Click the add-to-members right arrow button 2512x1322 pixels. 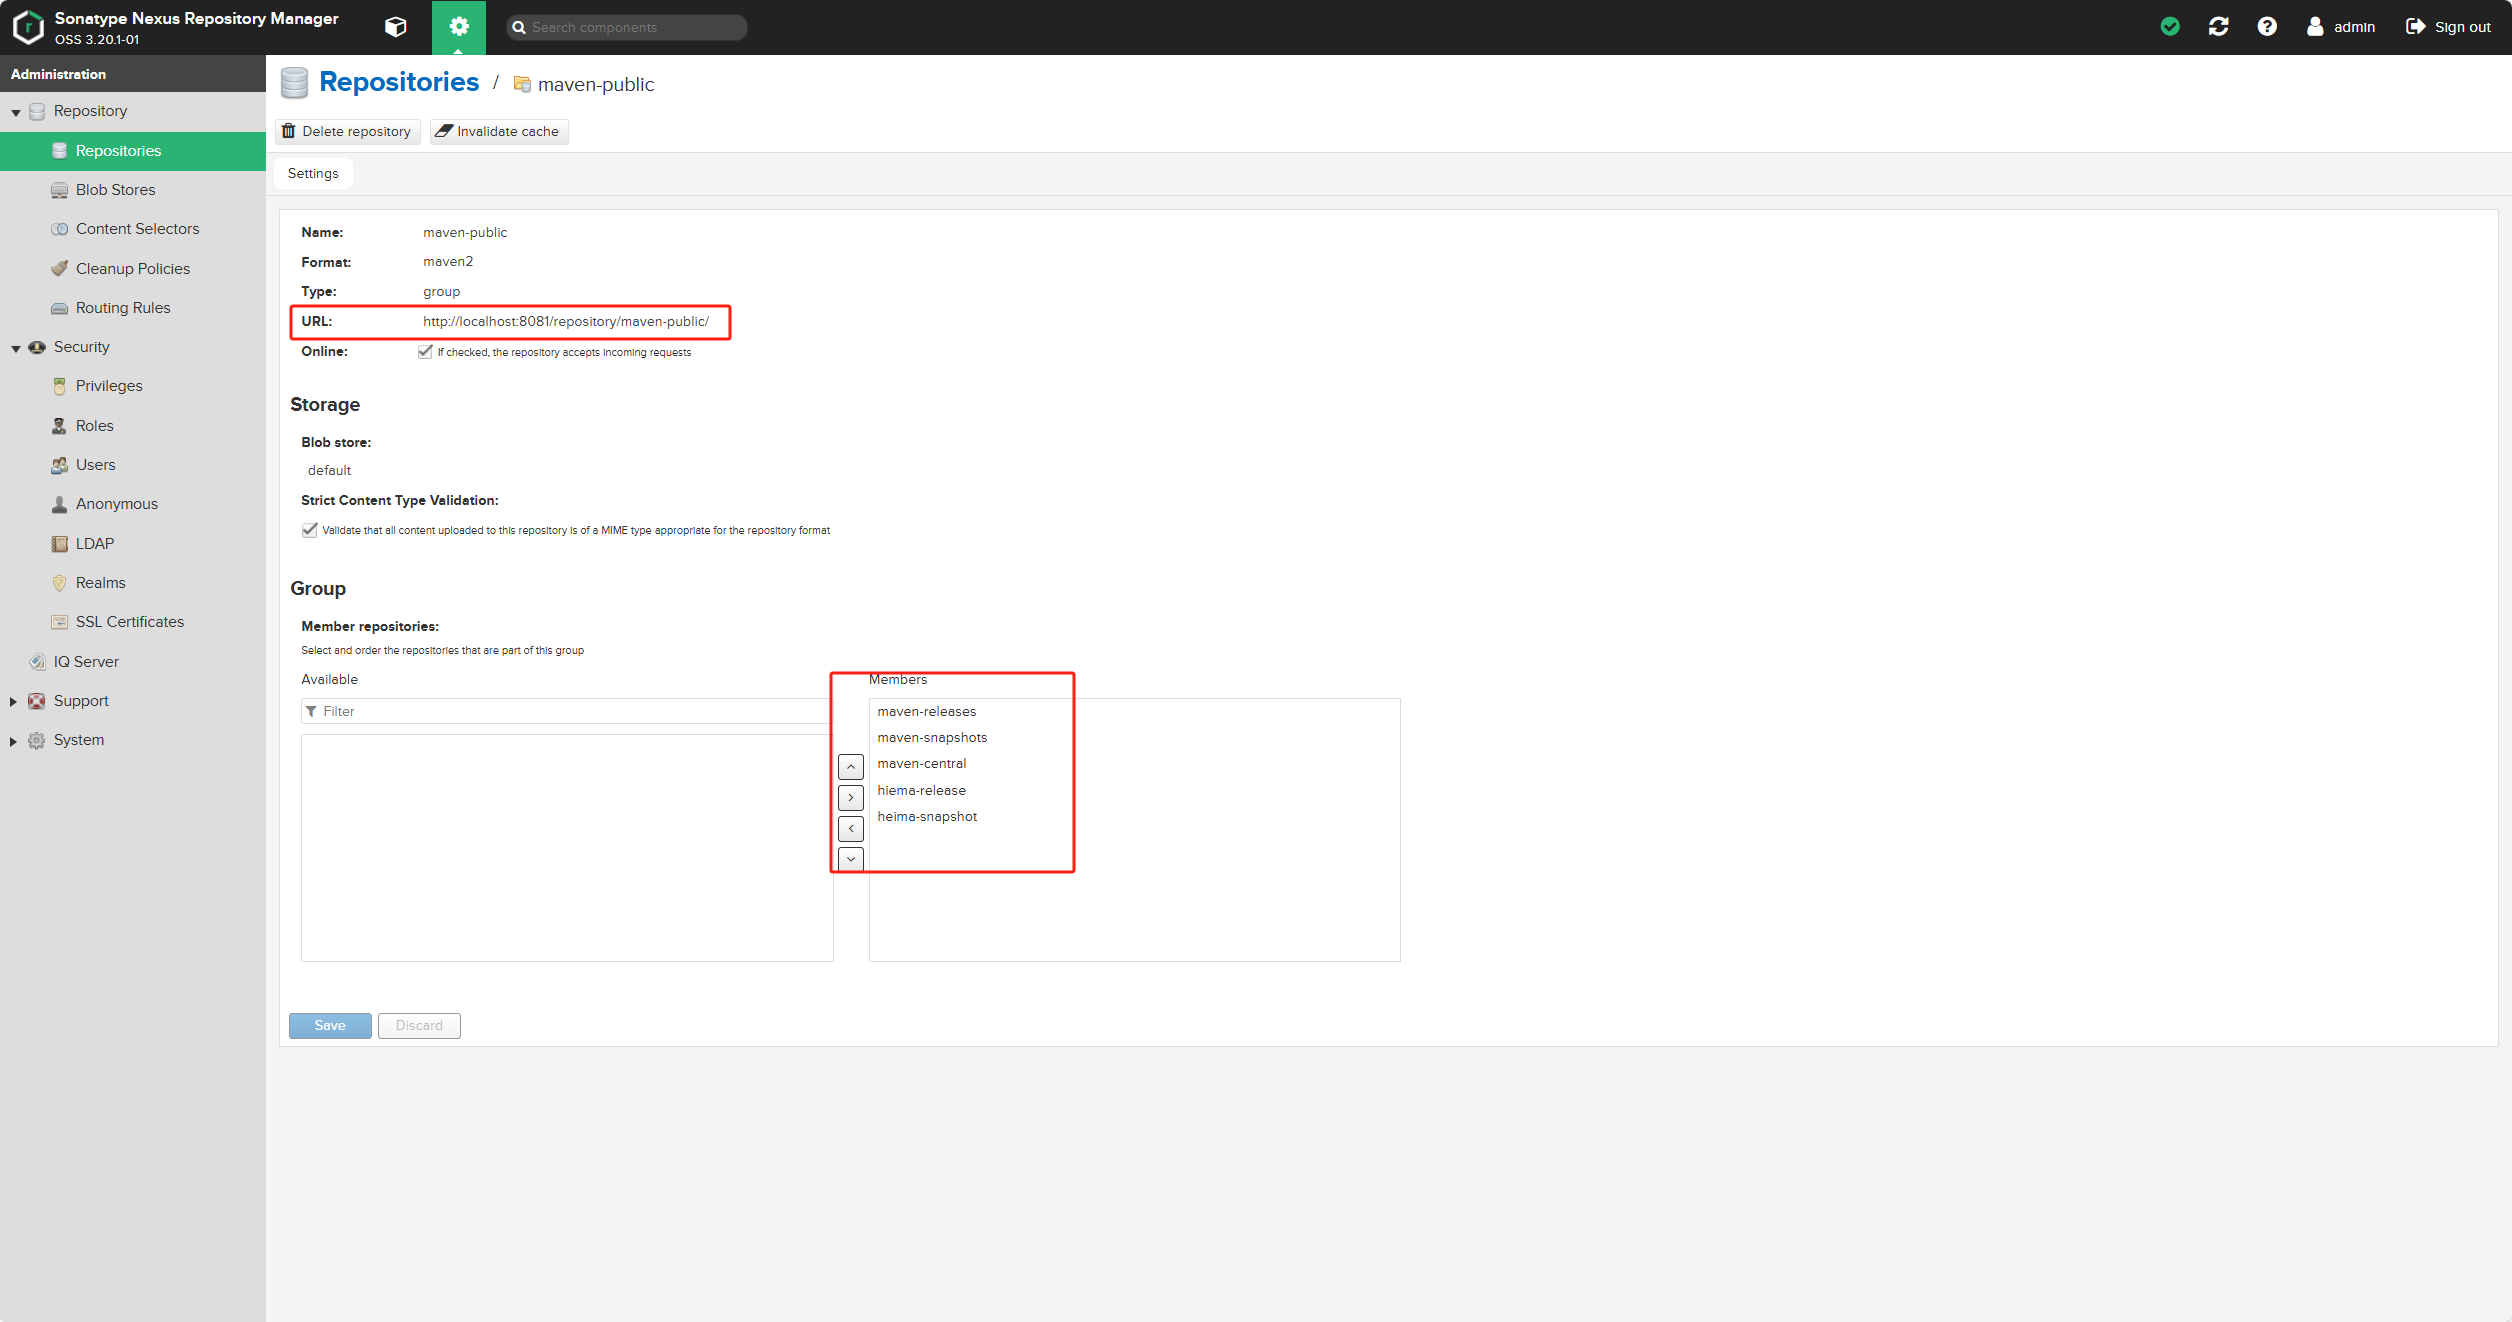851,798
